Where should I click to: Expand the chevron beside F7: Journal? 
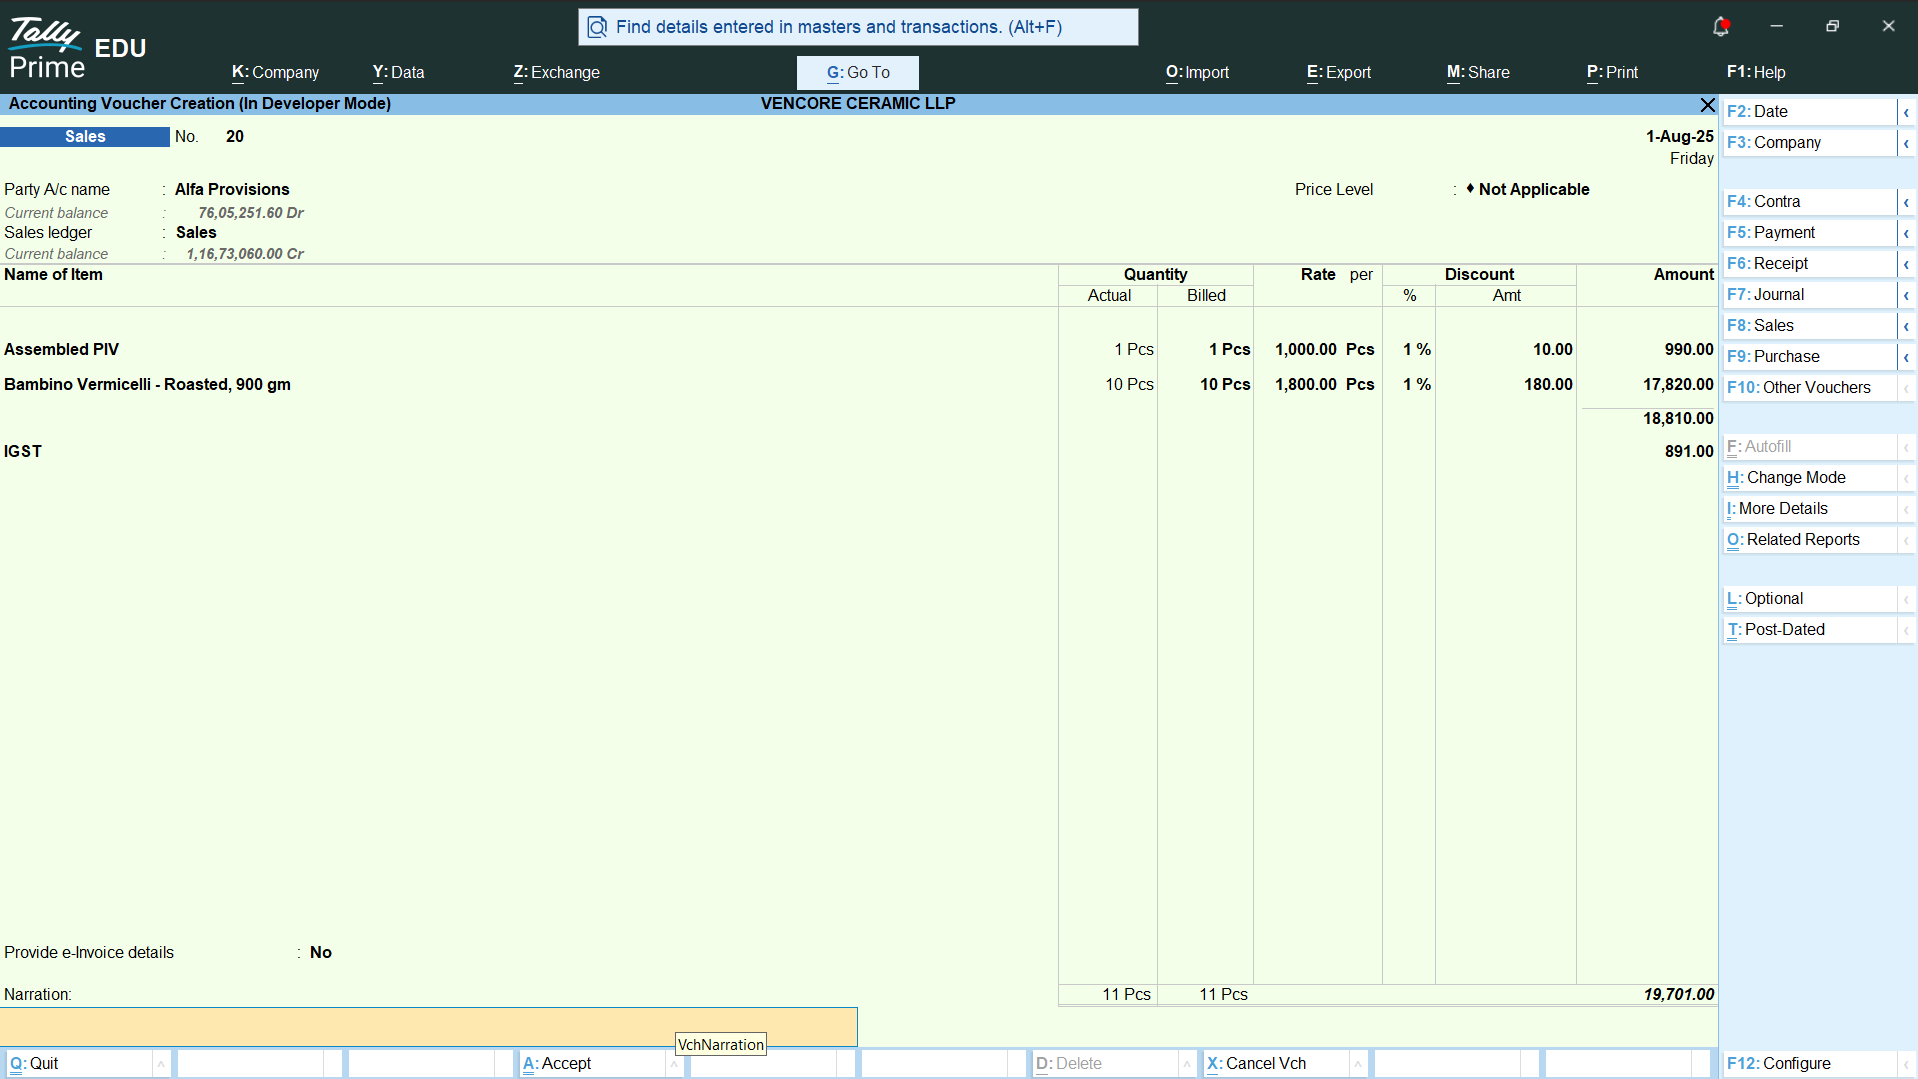(x=1906, y=295)
